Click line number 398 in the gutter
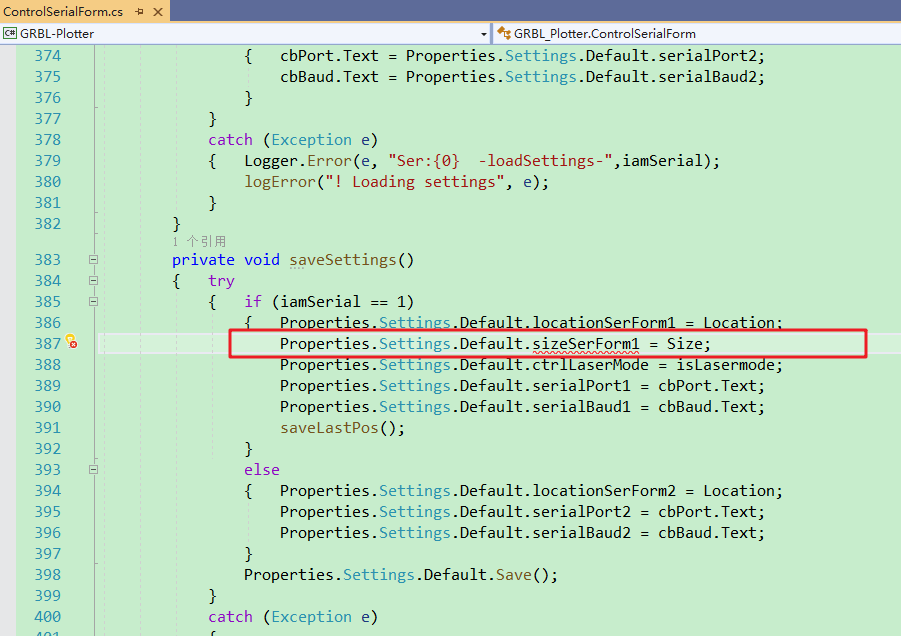 (47, 575)
